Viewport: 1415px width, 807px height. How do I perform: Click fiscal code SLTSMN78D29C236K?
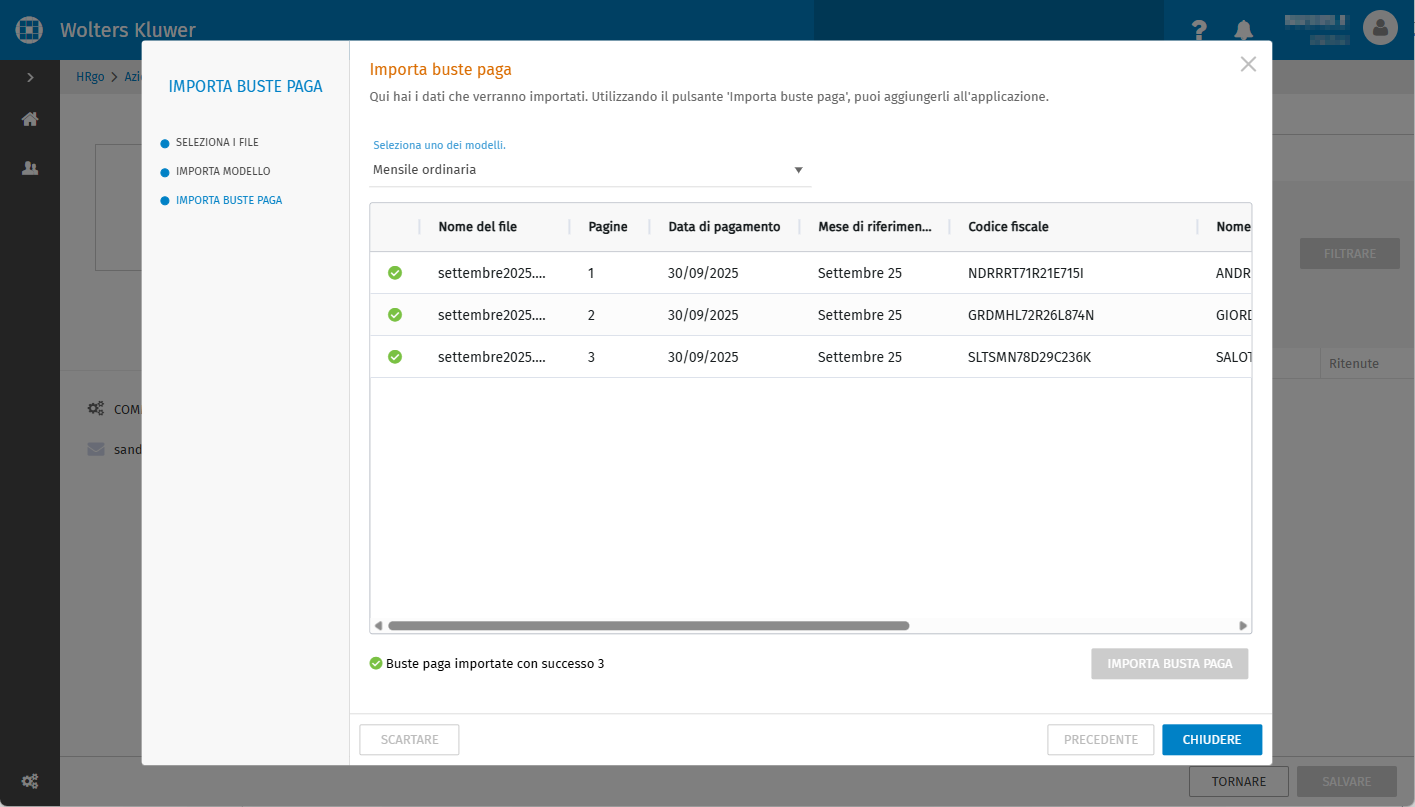pos(1029,357)
